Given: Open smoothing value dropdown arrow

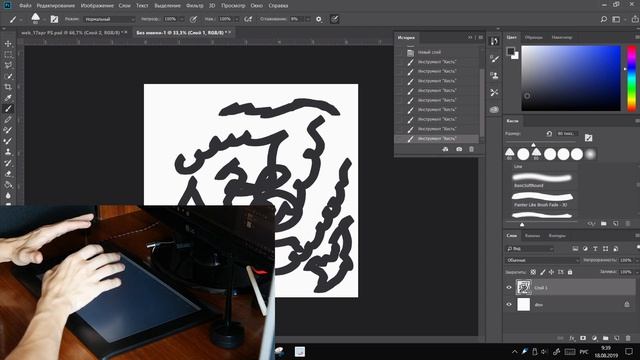Looking at the screenshot, I should (307, 19).
